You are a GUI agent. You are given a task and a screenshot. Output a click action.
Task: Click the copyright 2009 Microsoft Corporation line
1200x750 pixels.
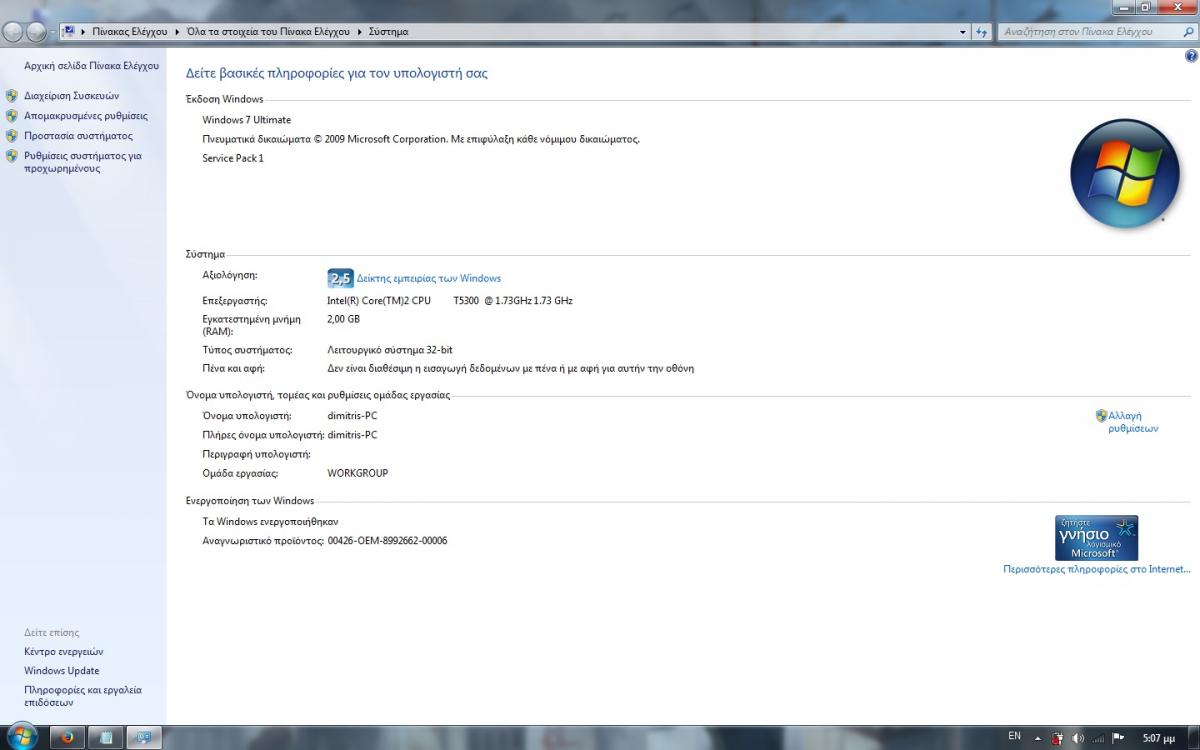tap(421, 139)
